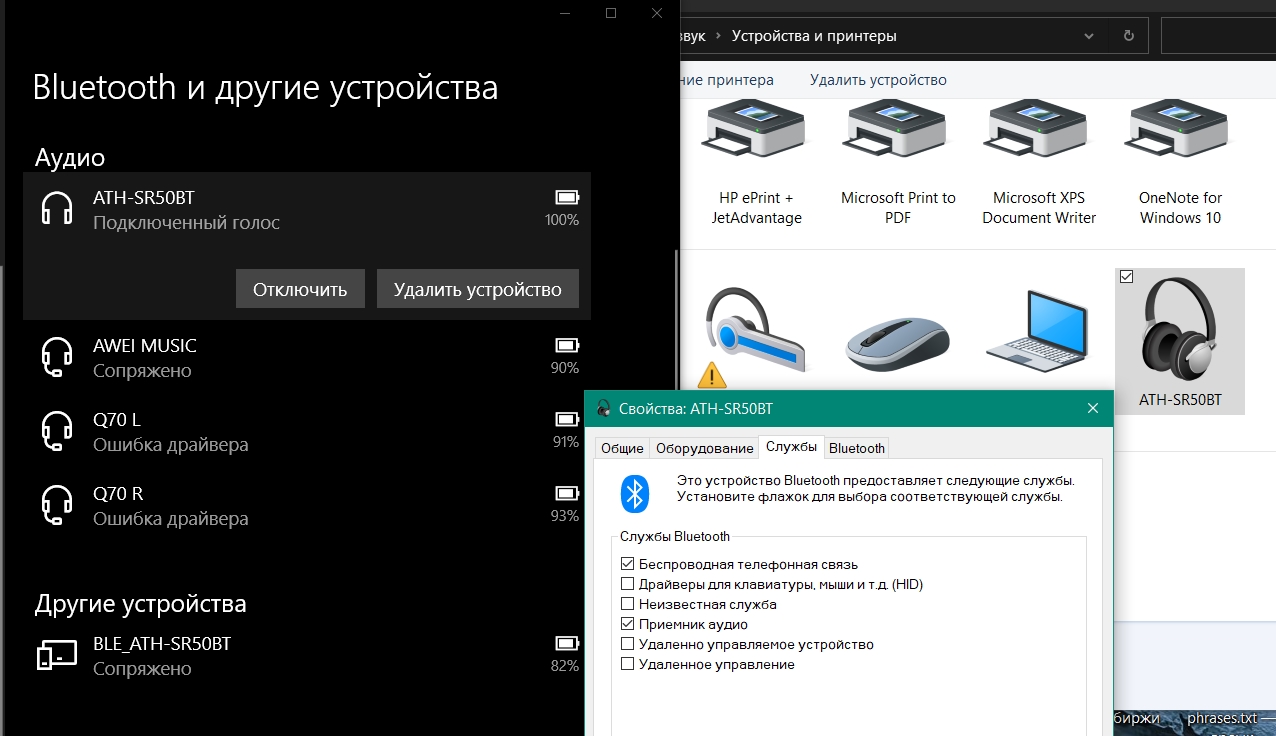Click the Q70 L headset icon
This screenshot has height=736, width=1276.
pyautogui.click(x=57, y=431)
